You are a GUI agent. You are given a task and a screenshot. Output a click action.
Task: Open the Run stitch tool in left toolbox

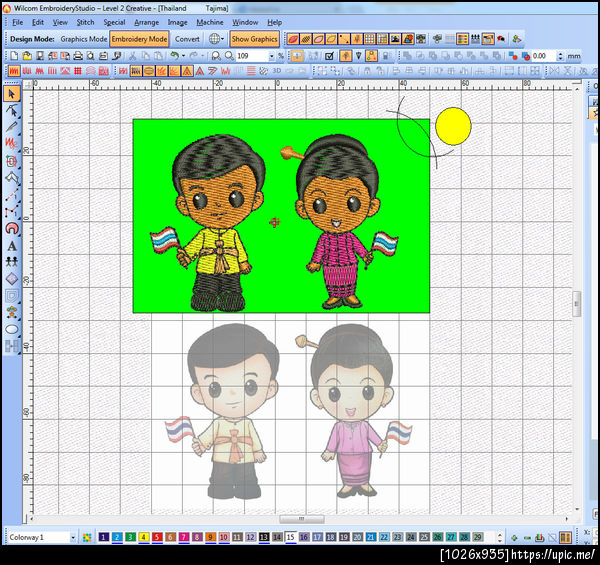coord(11,194)
